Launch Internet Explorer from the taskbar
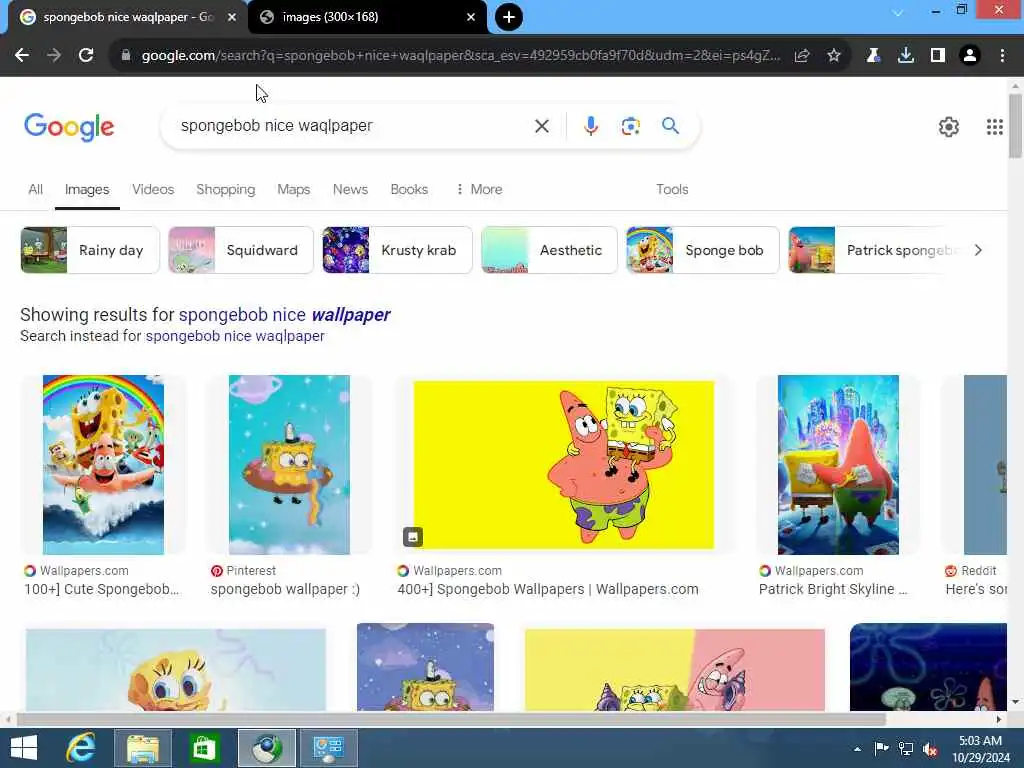 [80, 748]
